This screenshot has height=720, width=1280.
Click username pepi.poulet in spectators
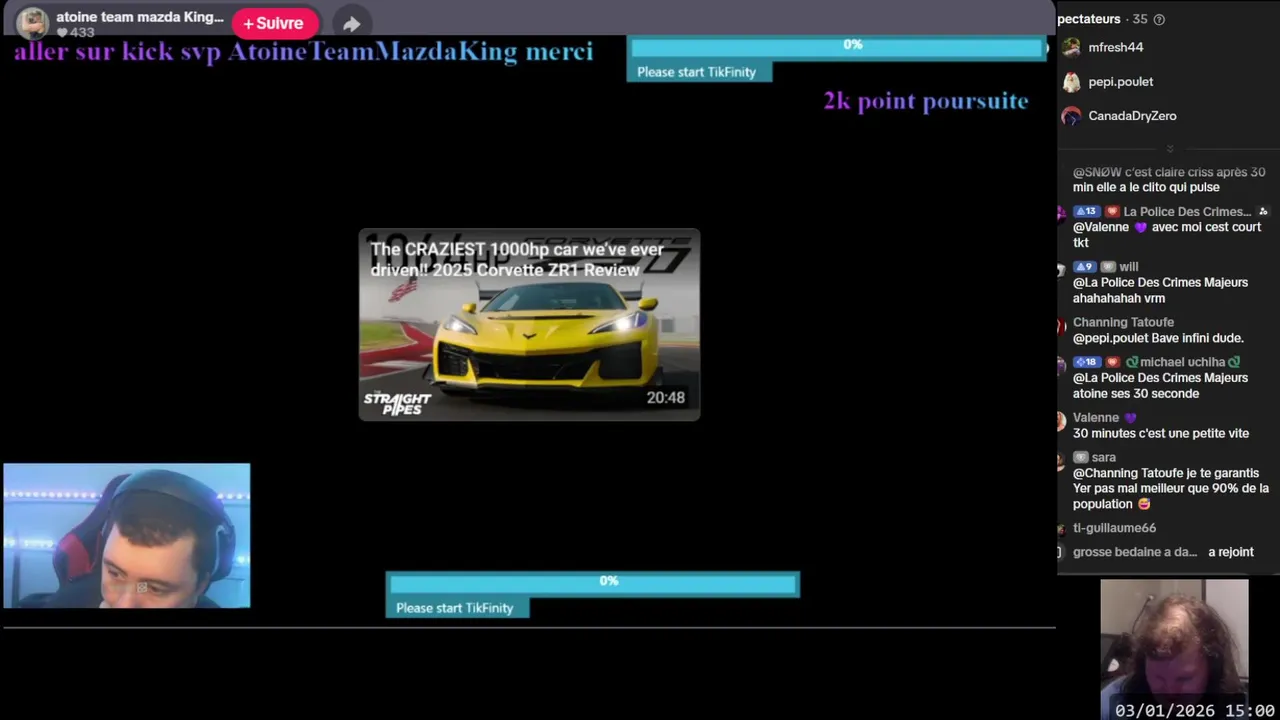tap(1121, 82)
